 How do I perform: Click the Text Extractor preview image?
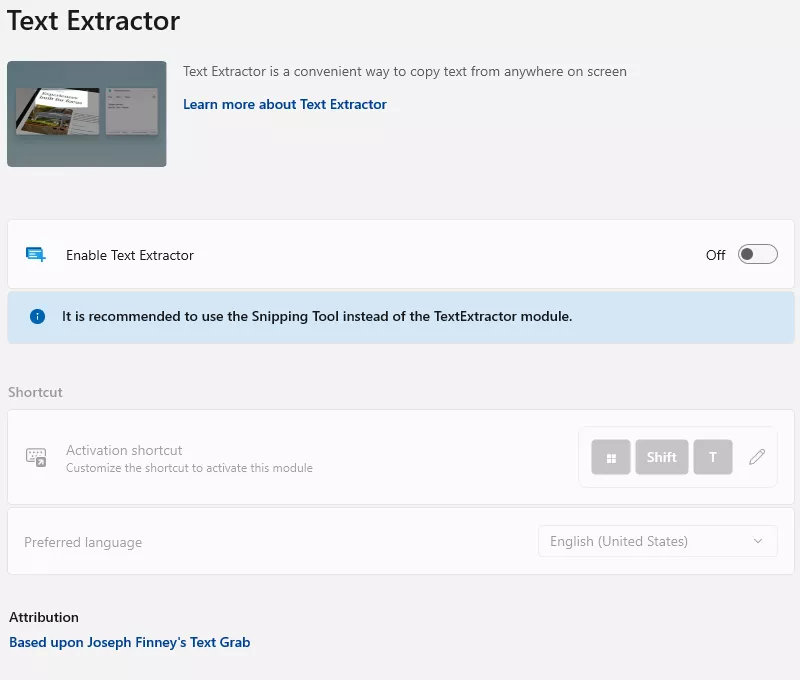(x=87, y=114)
